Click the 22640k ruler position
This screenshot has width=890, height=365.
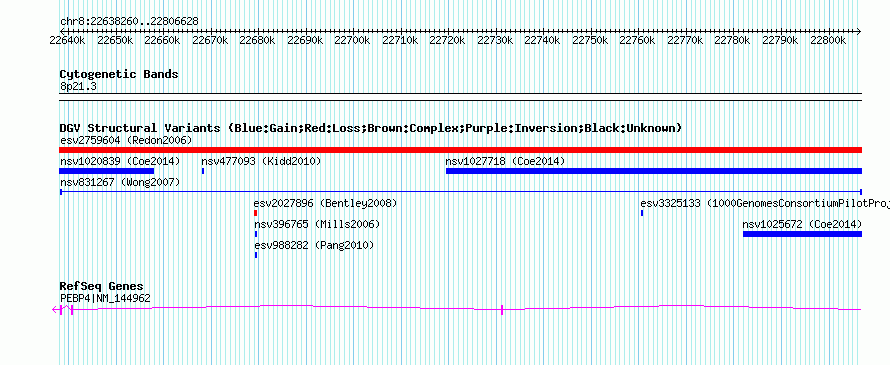68,41
